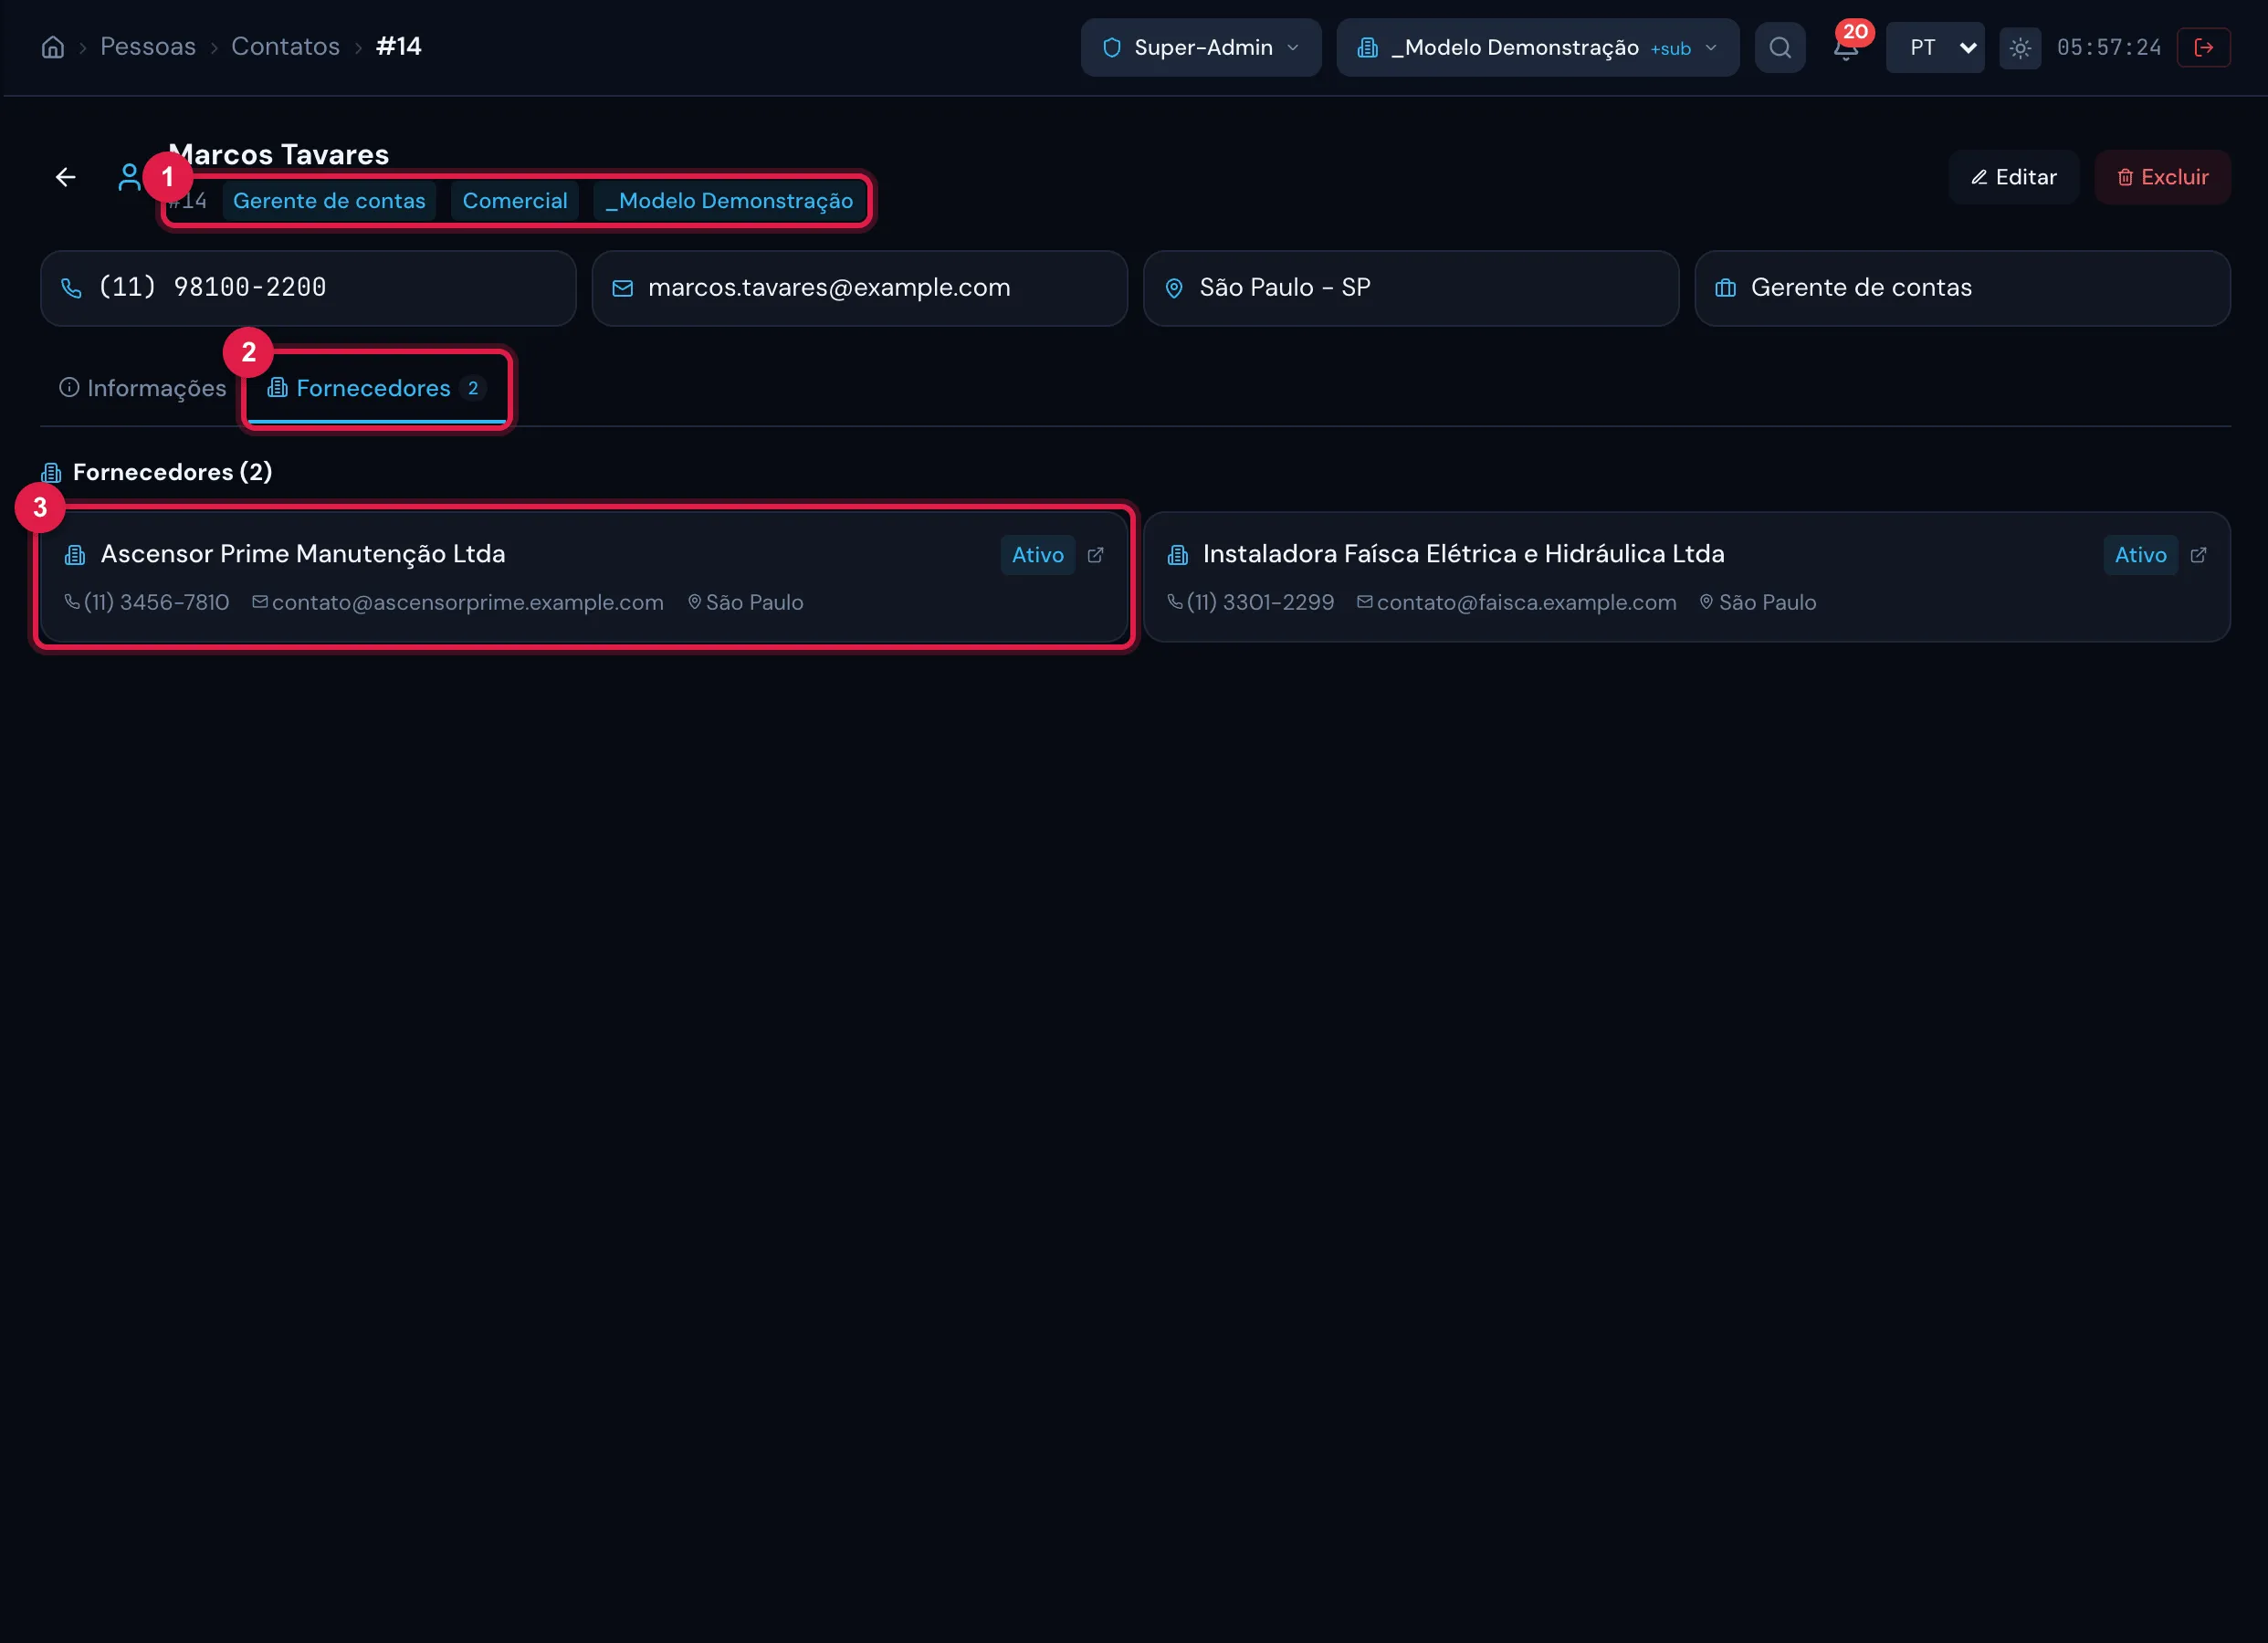
Task: Open Ascensor Prime Manutenção Ltda card
Action: click(x=584, y=577)
